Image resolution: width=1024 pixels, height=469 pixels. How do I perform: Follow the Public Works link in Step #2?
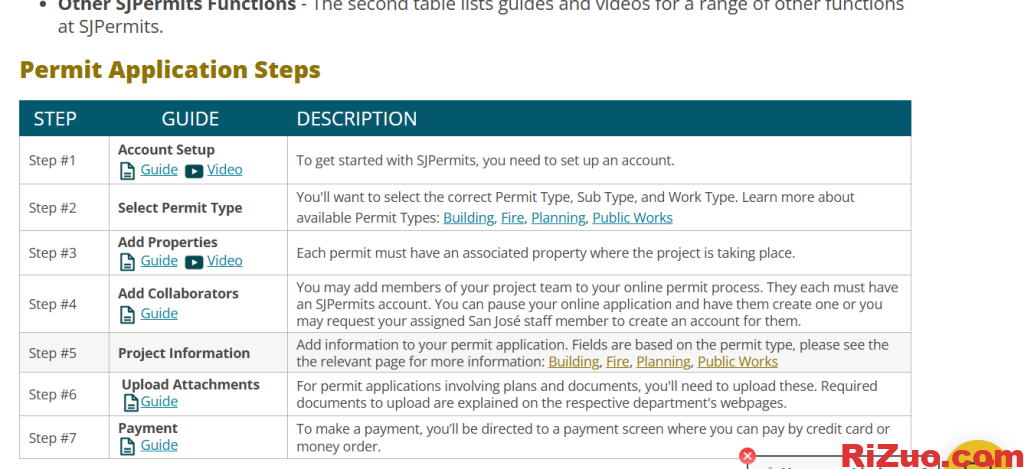click(632, 218)
